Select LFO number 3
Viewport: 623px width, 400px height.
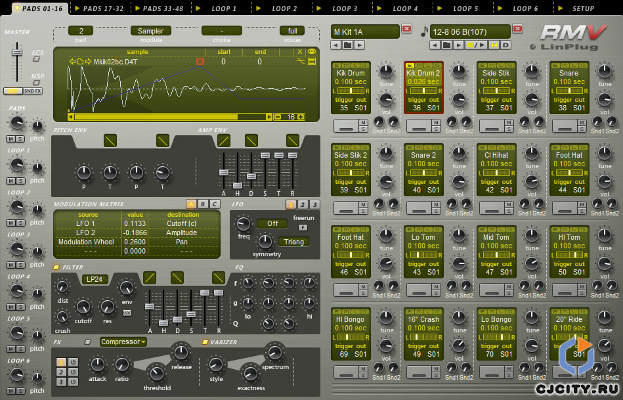tap(314, 205)
